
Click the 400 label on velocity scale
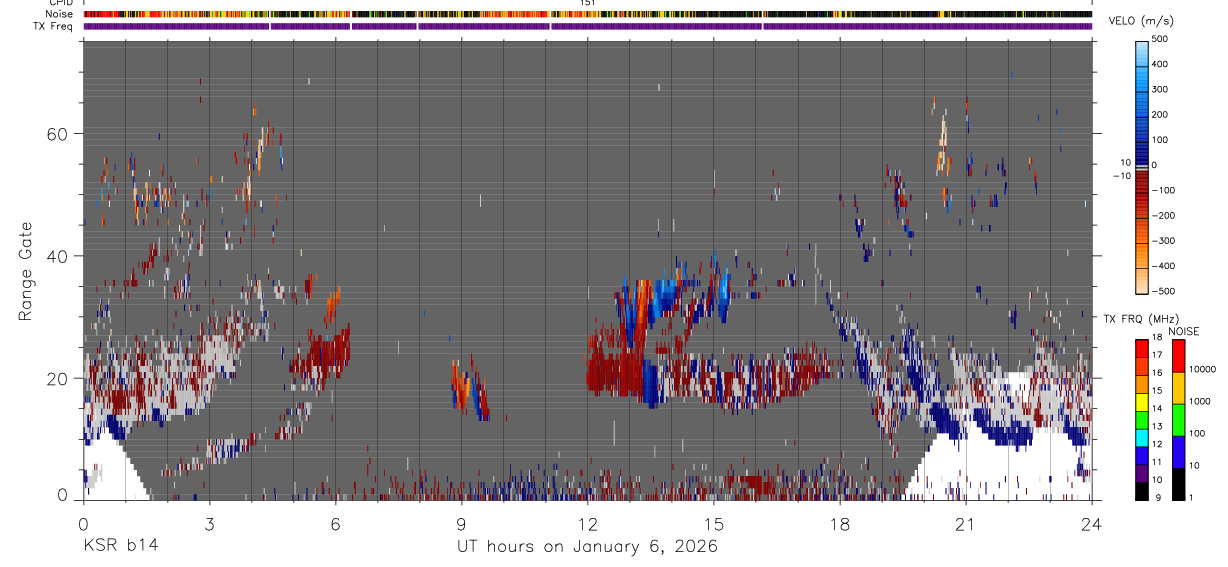click(x=1162, y=64)
